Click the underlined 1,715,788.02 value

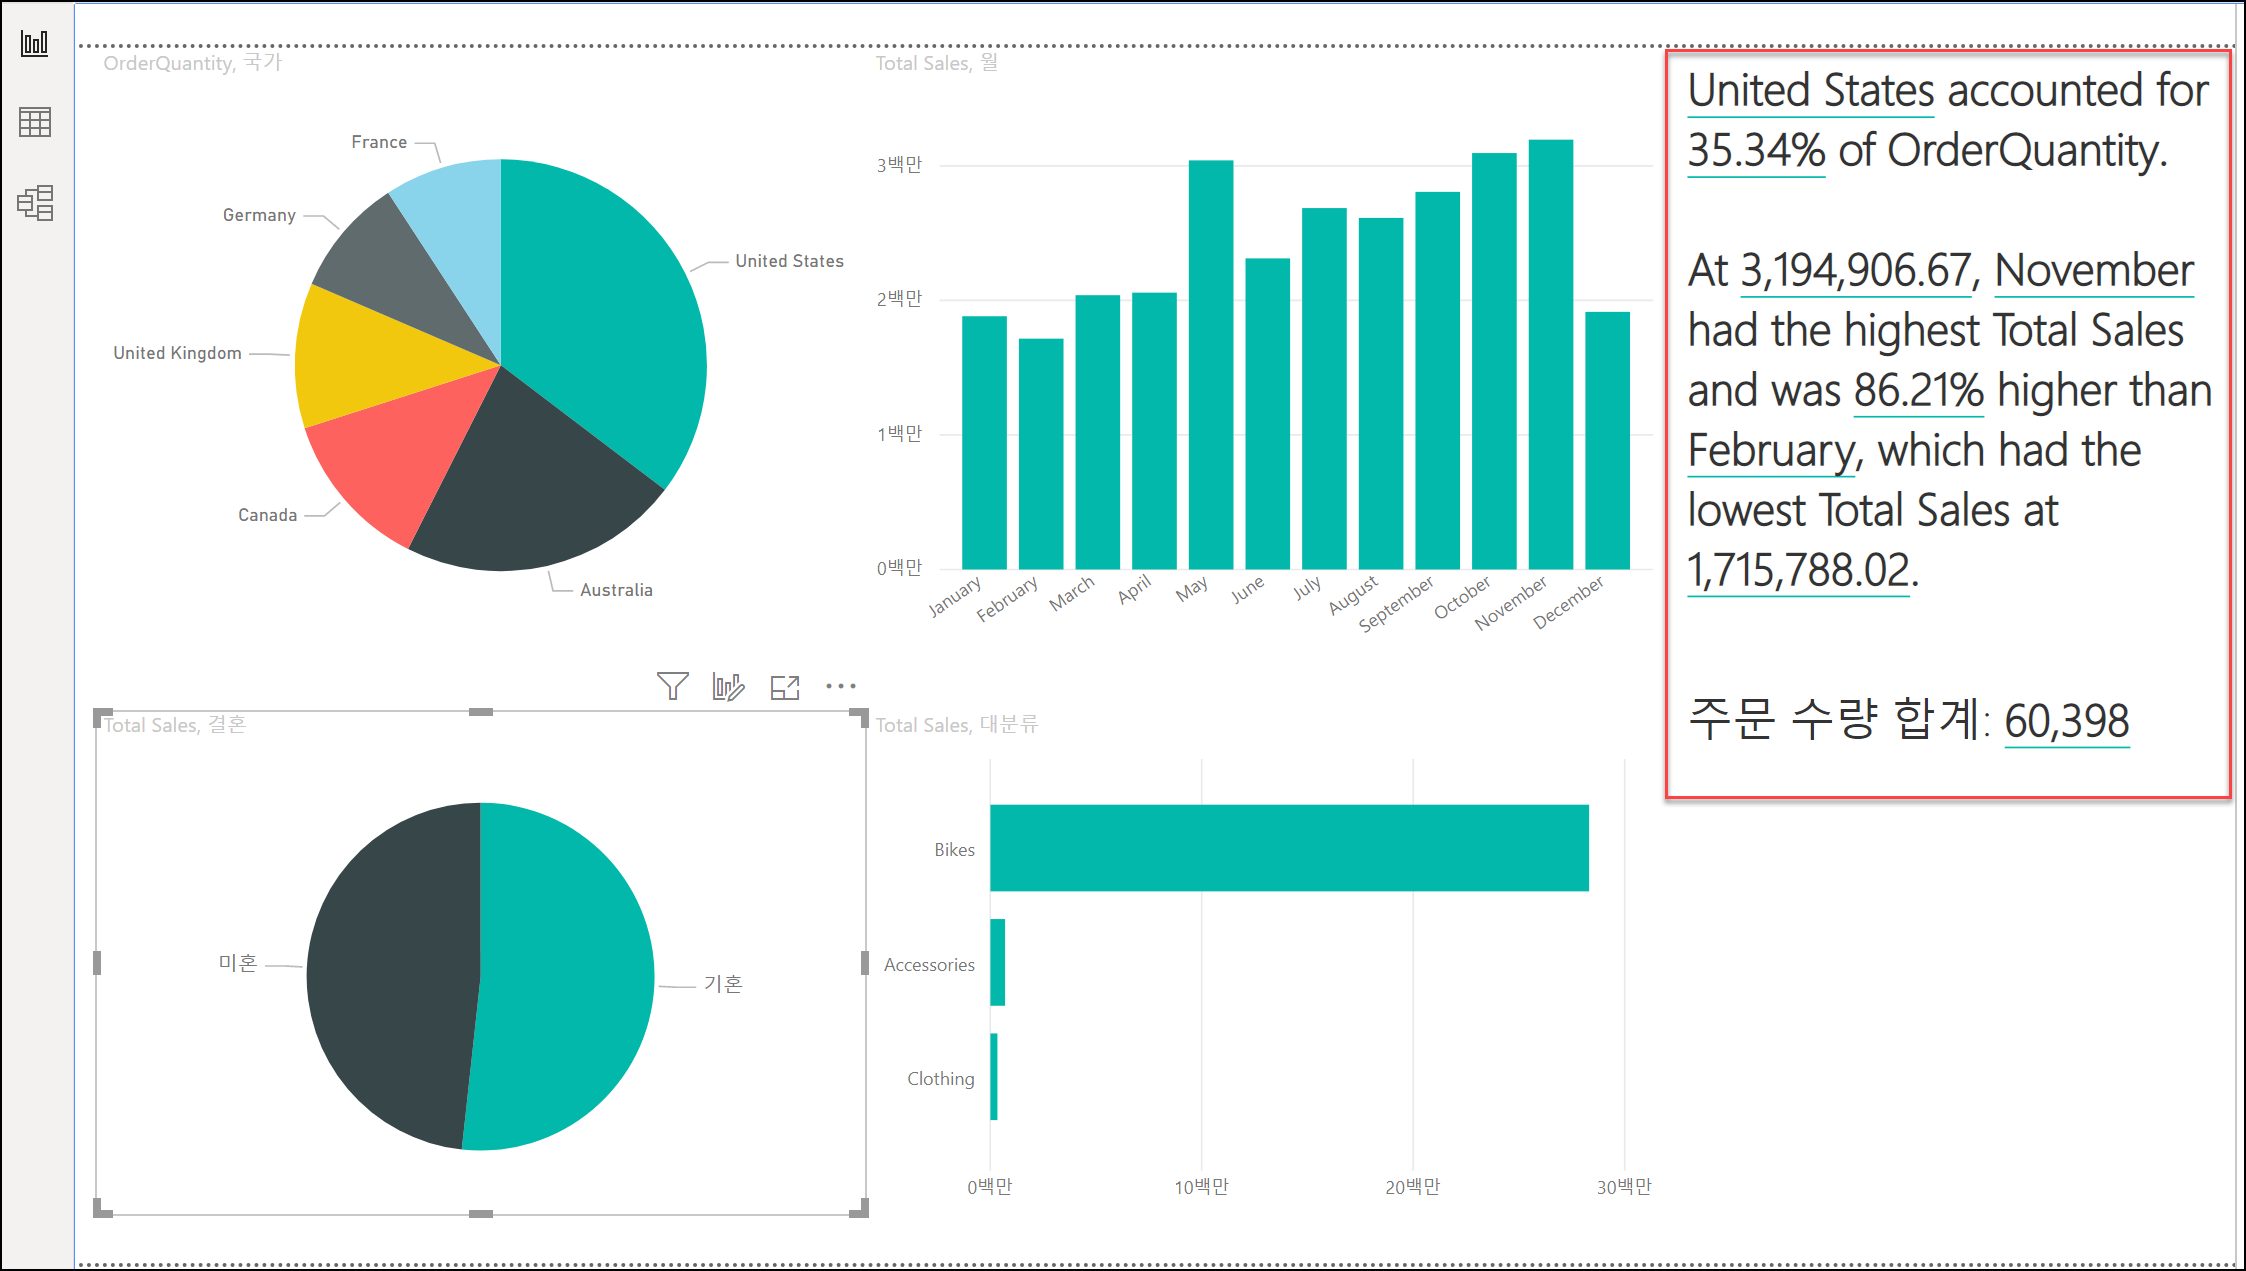pos(1798,571)
